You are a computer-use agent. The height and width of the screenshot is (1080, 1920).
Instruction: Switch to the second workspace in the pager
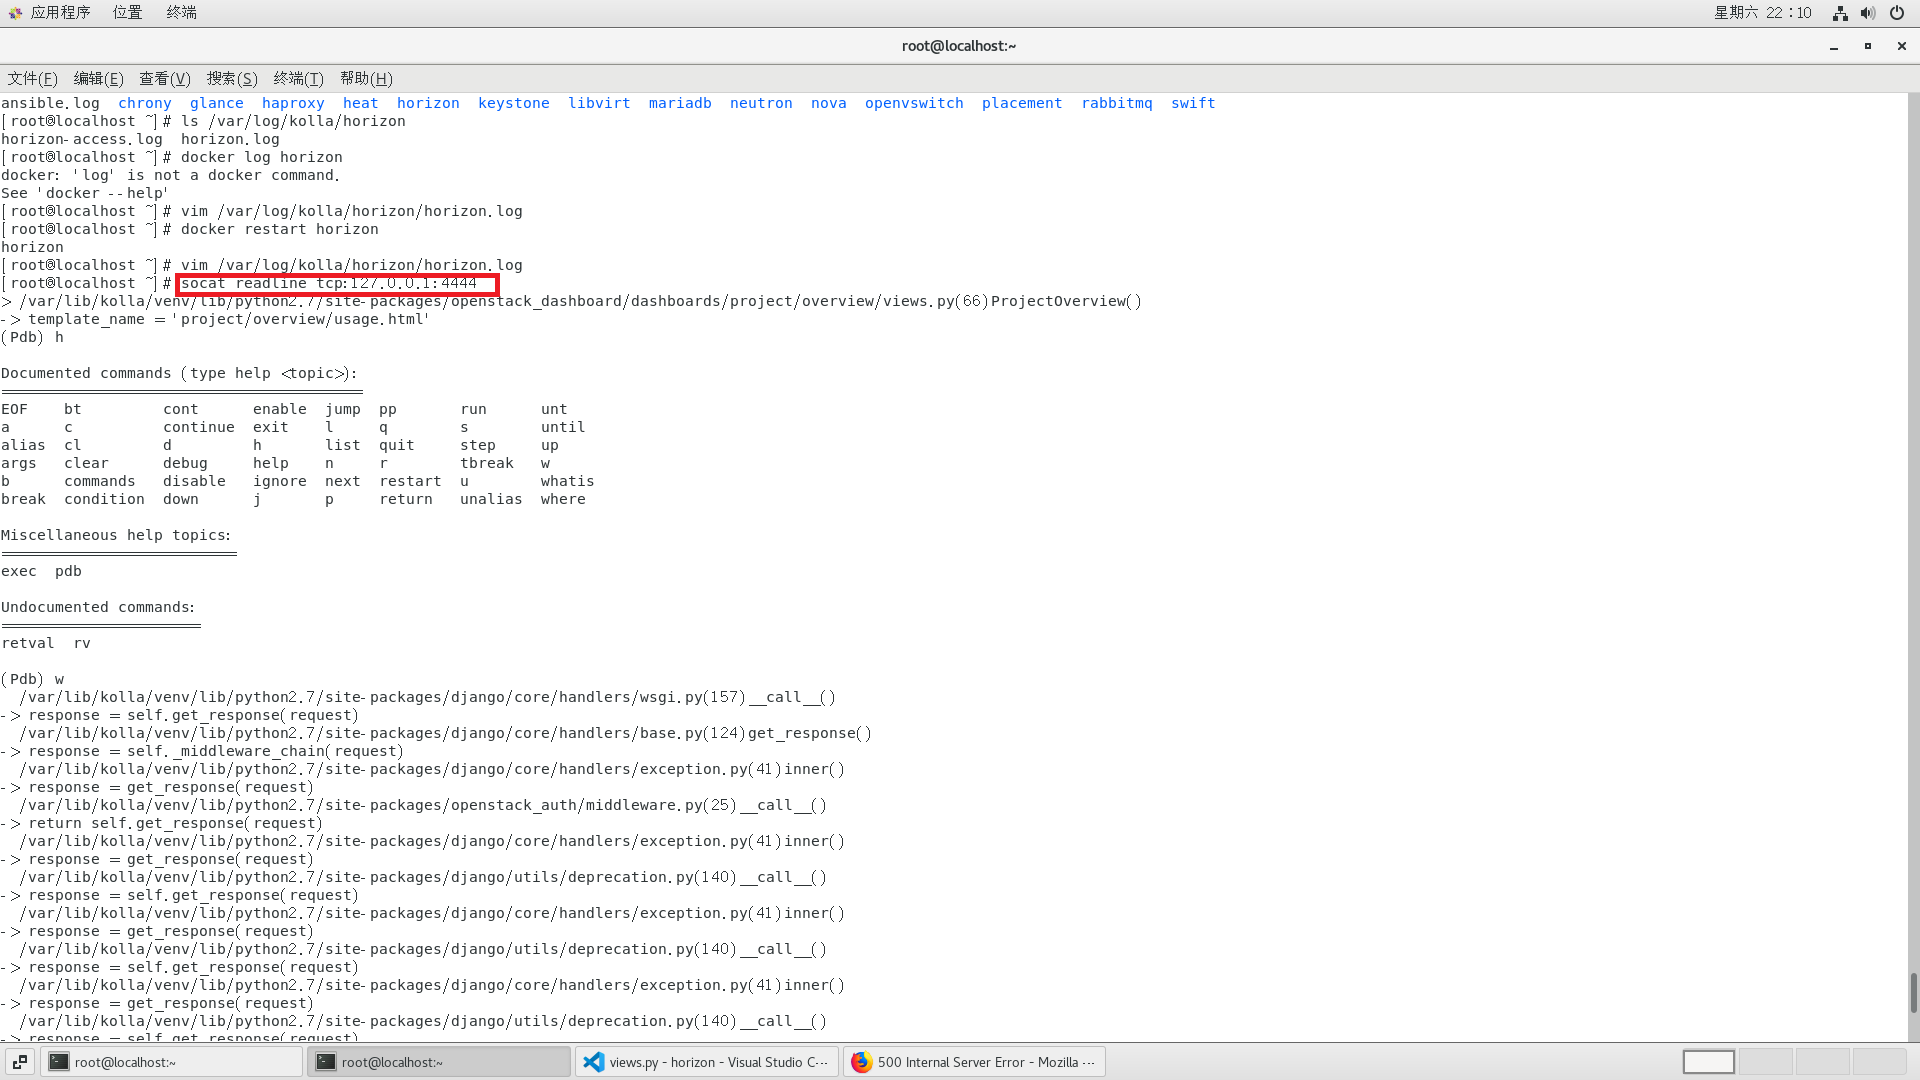click(1766, 1061)
